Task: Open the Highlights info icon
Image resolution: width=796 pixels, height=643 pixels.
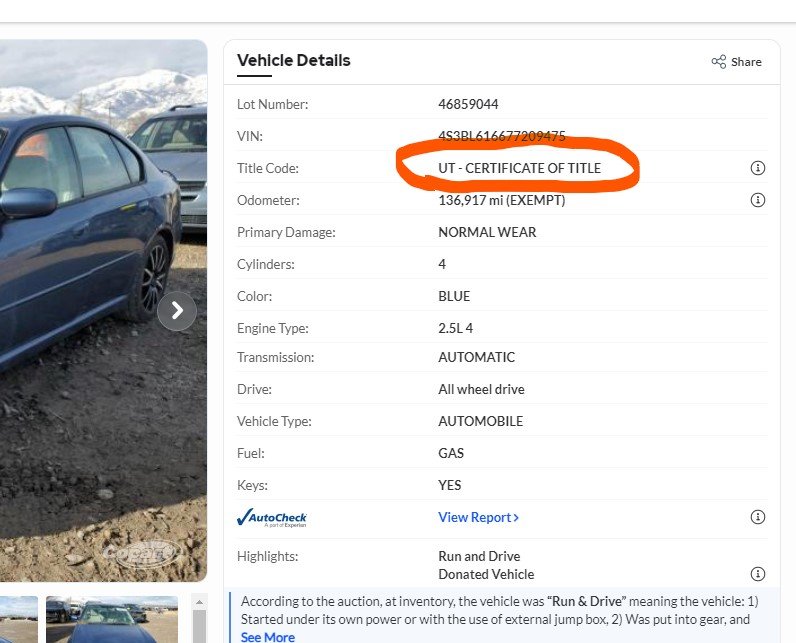Action: pos(757,574)
